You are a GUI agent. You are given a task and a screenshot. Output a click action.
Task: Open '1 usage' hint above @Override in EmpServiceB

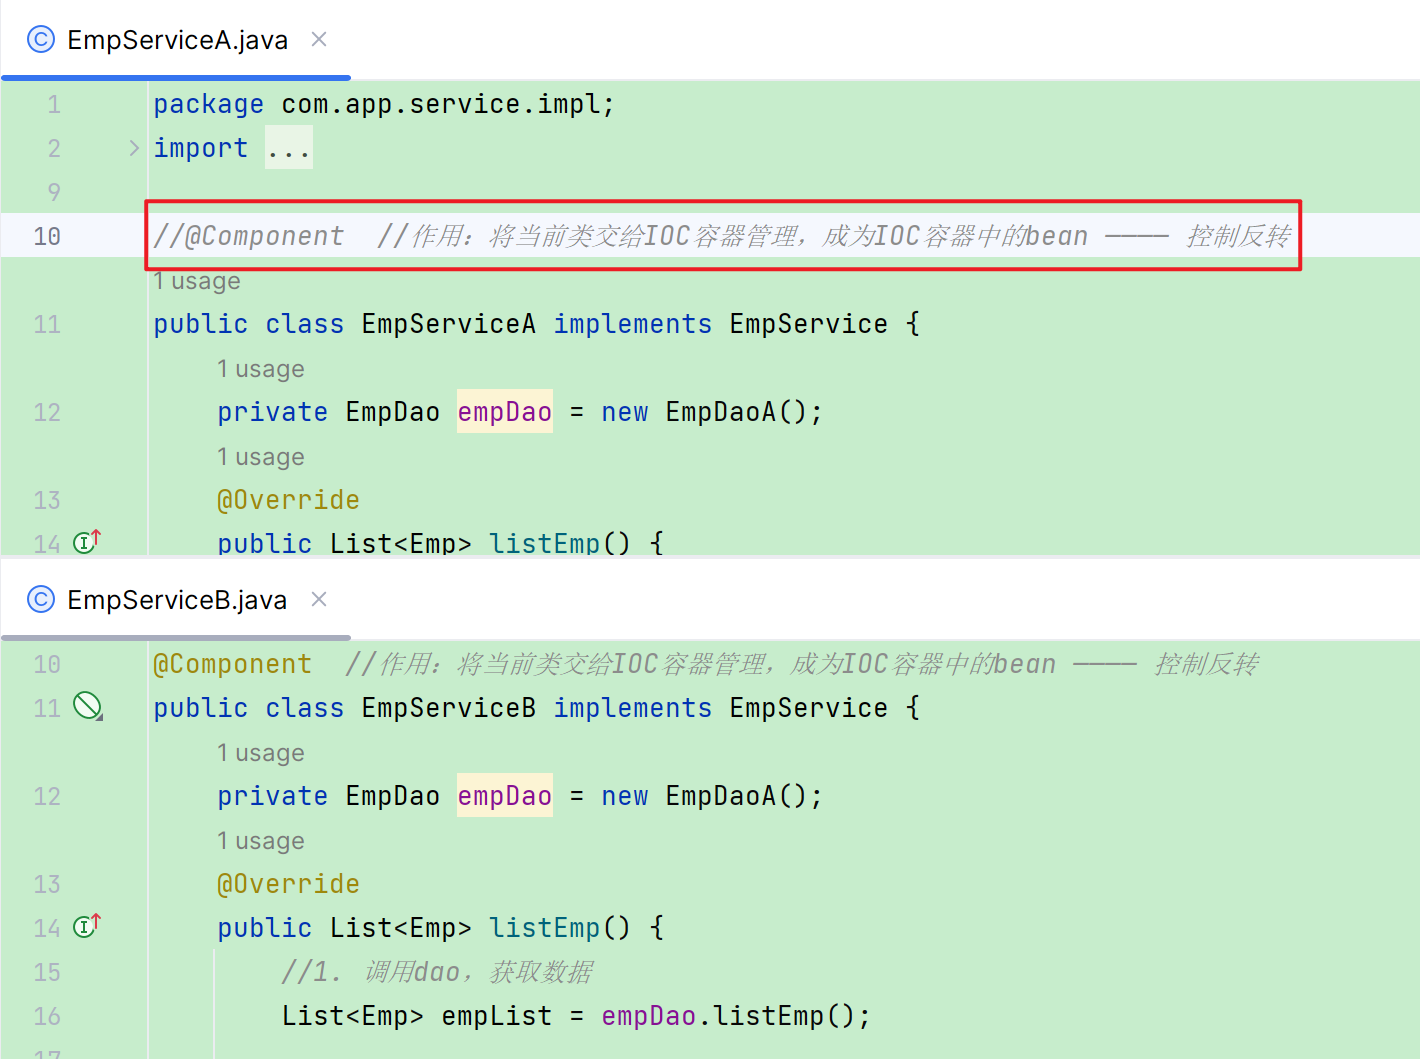click(x=261, y=841)
